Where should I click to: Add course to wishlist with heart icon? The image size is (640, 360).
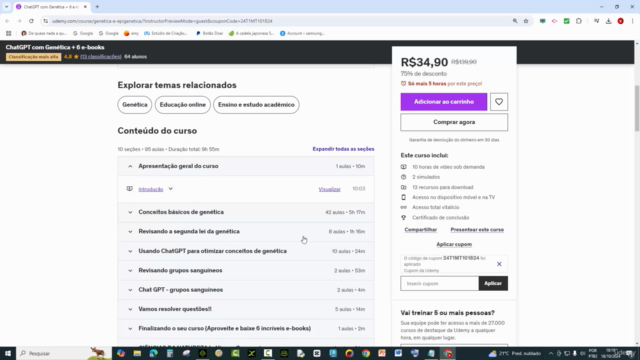499,102
